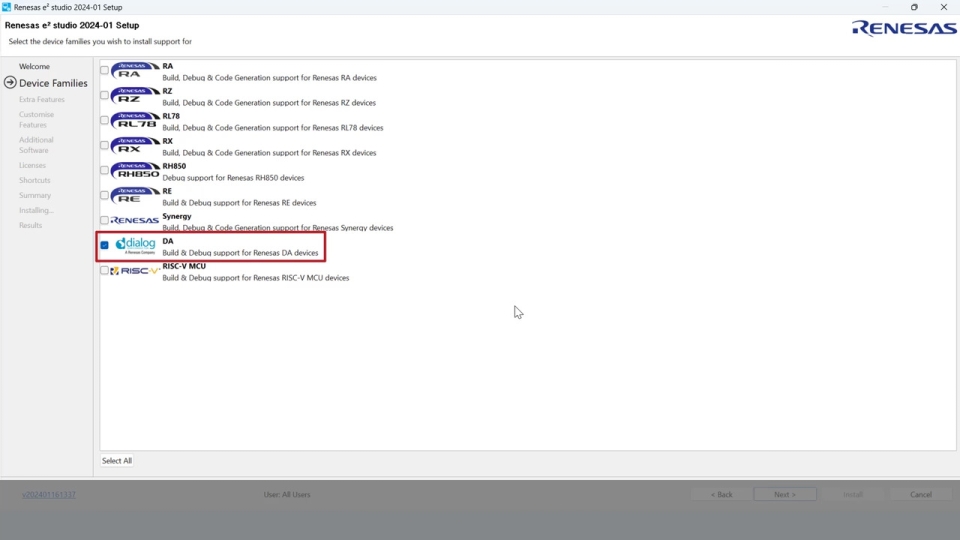Click the Next button

coord(785,494)
